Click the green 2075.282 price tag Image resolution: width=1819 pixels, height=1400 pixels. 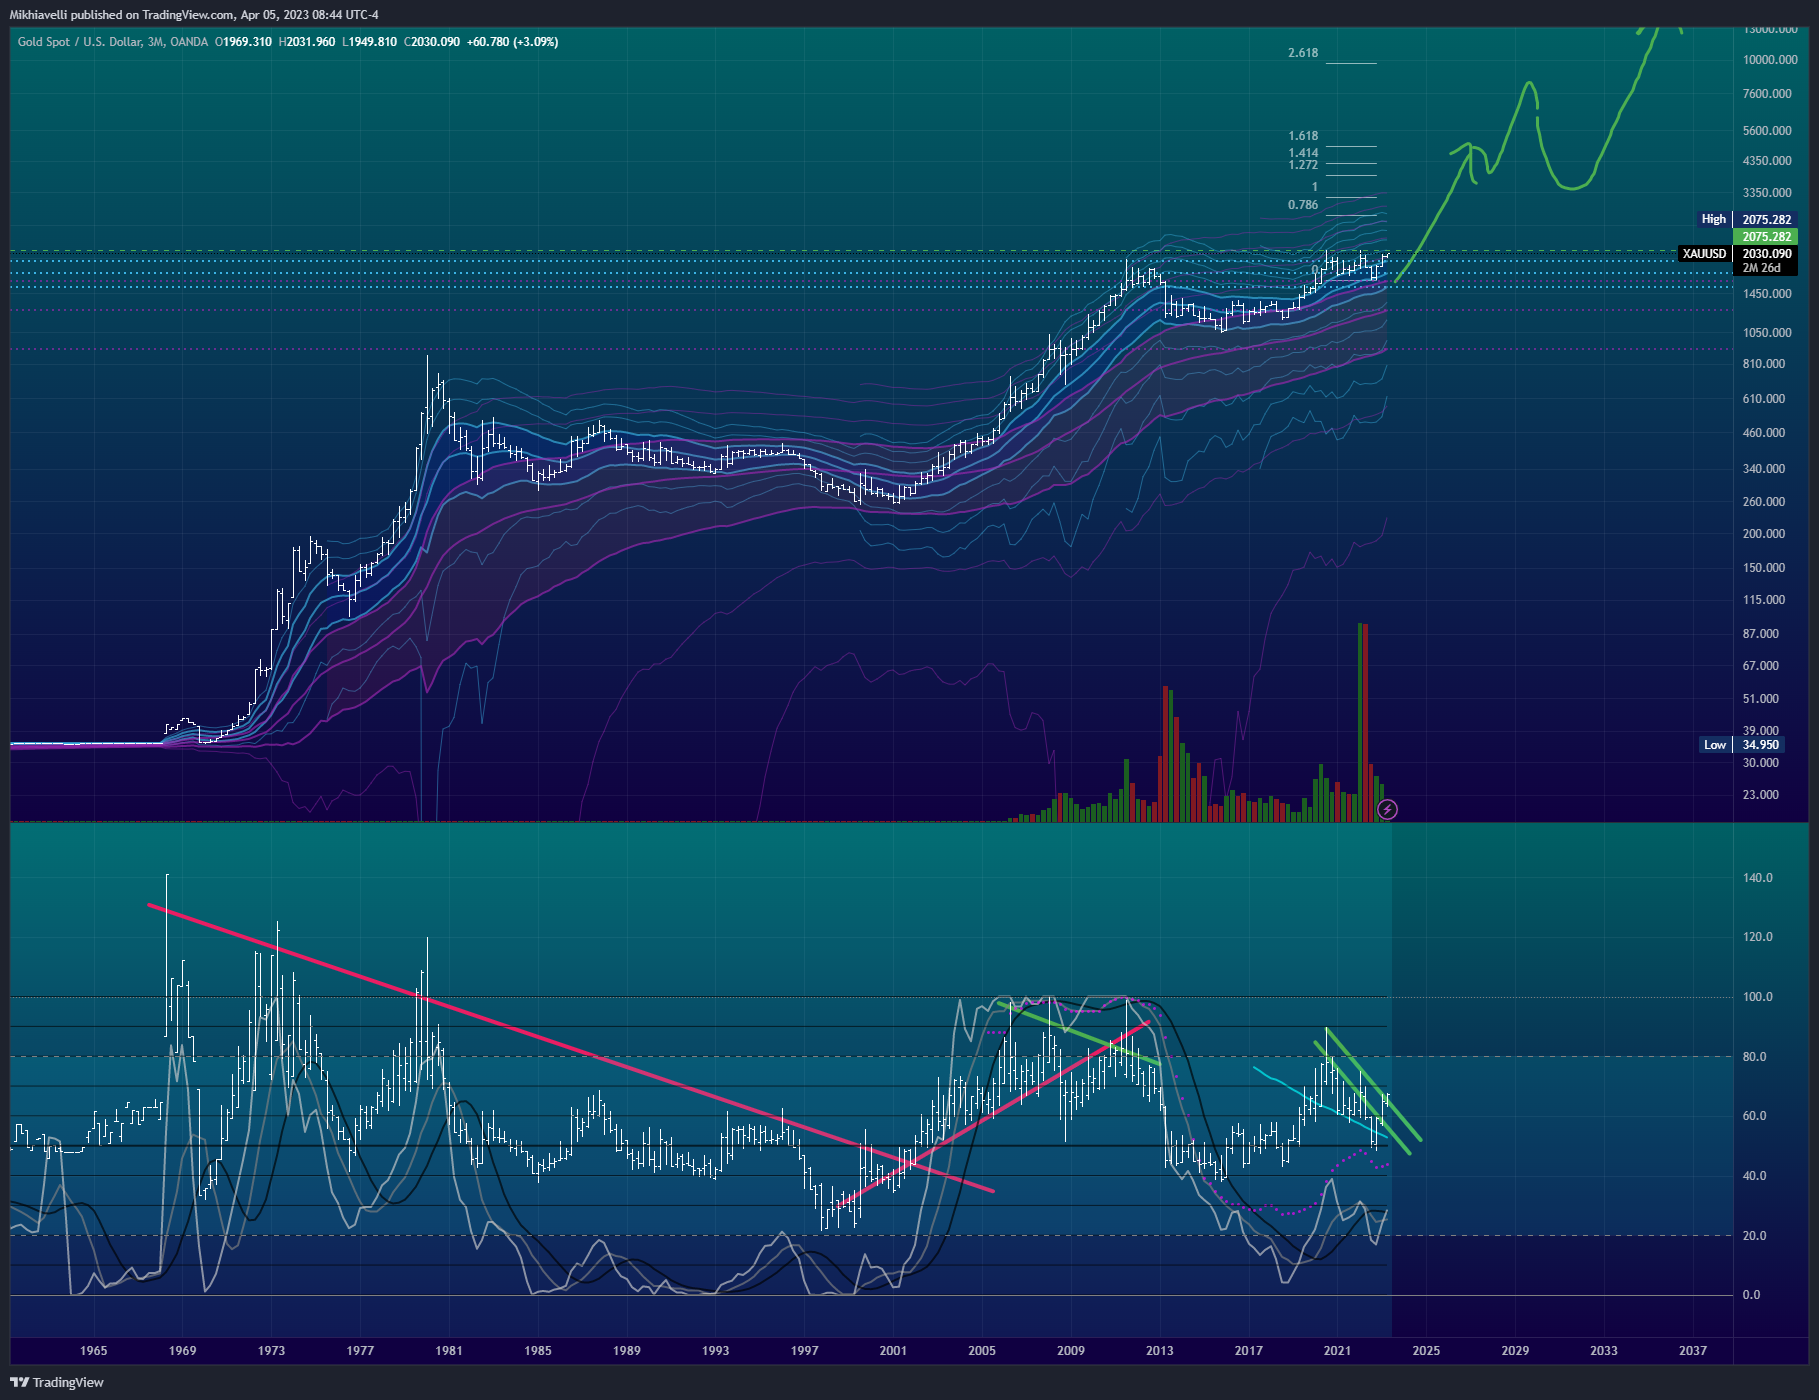point(1767,237)
